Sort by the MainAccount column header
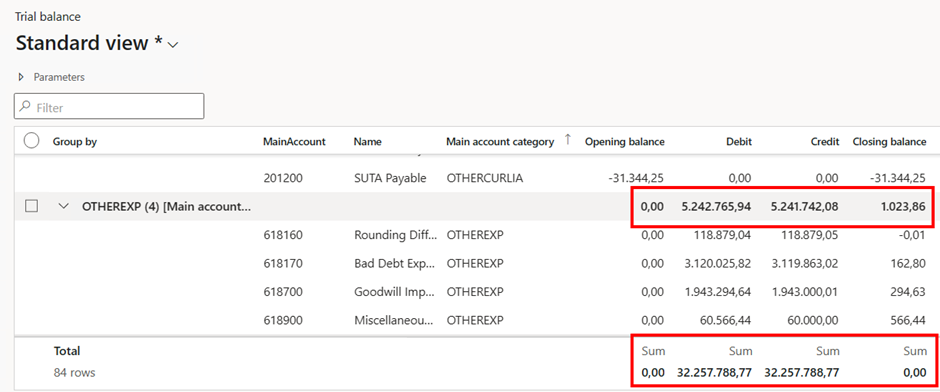The height and width of the screenshot is (392, 940). click(x=294, y=142)
